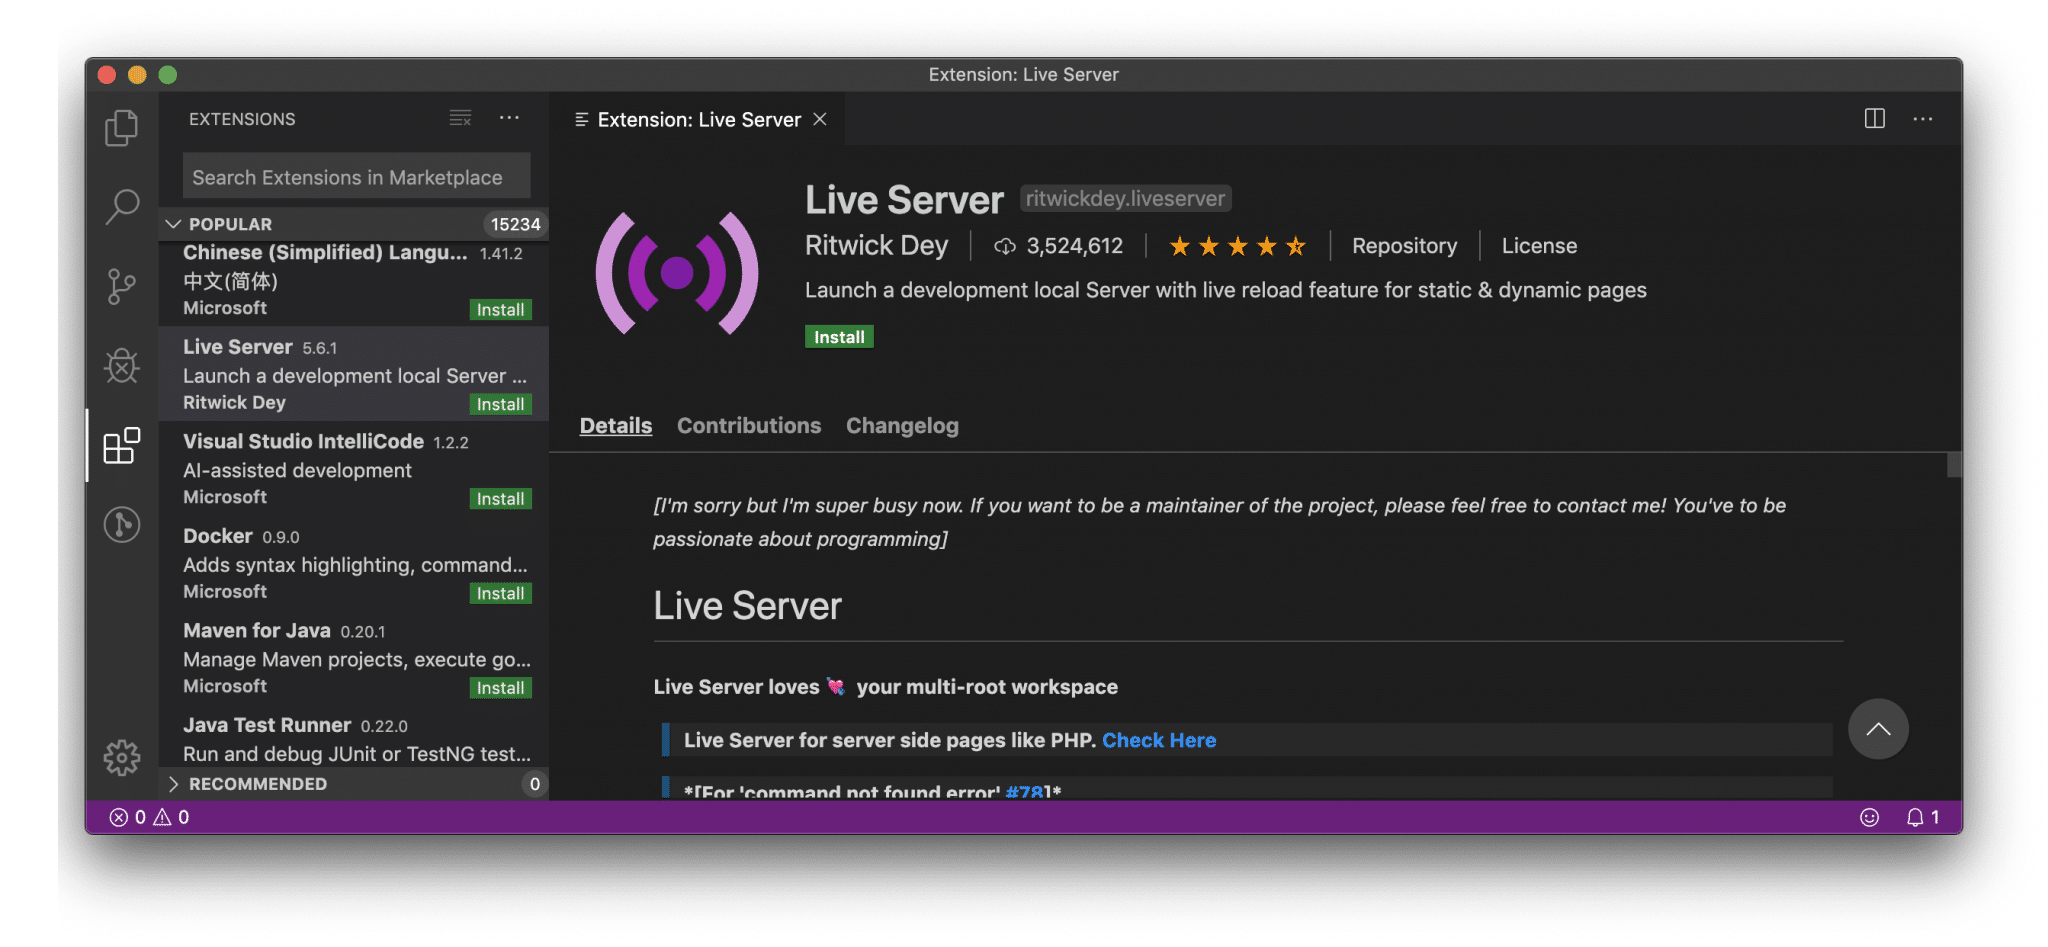Select the Extensions blocks icon in activity bar
2048x947 pixels.
(122, 445)
